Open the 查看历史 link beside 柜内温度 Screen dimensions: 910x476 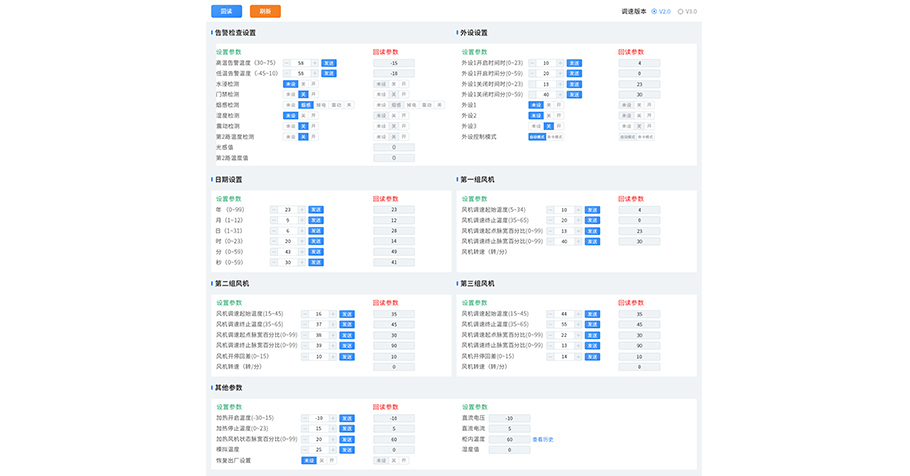[x=543, y=439]
